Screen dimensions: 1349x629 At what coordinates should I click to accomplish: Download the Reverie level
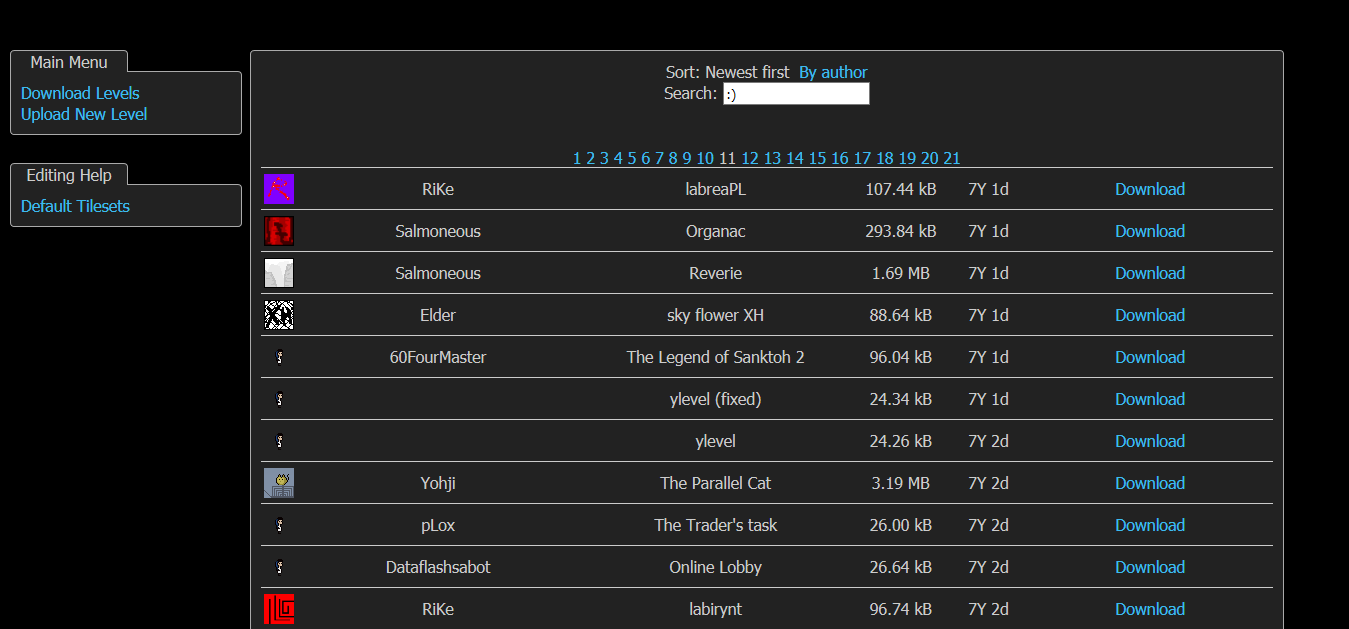tap(1150, 273)
